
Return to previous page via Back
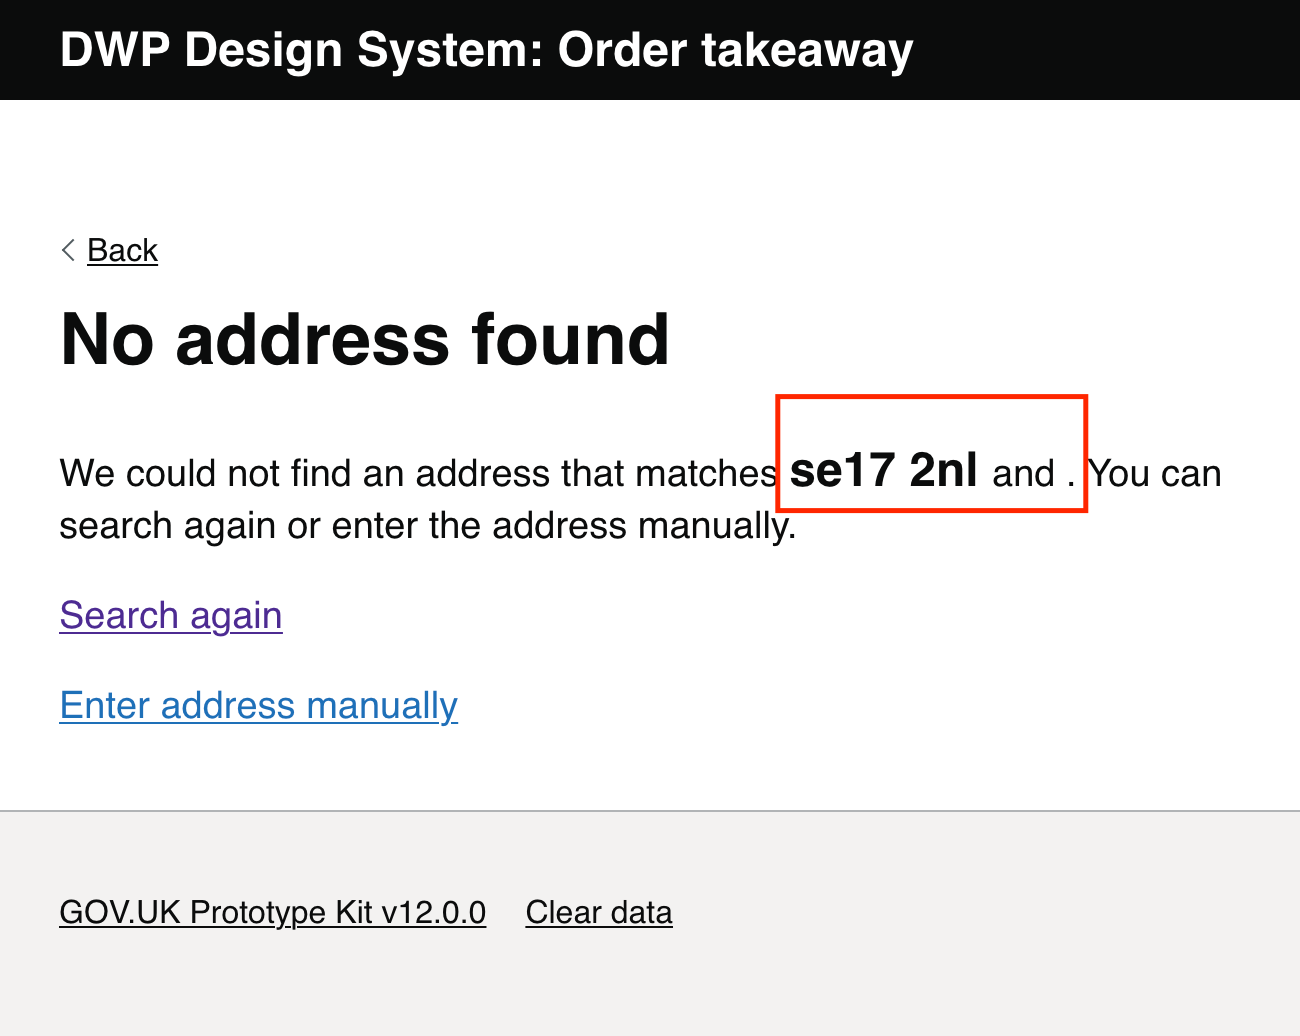click(x=122, y=250)
